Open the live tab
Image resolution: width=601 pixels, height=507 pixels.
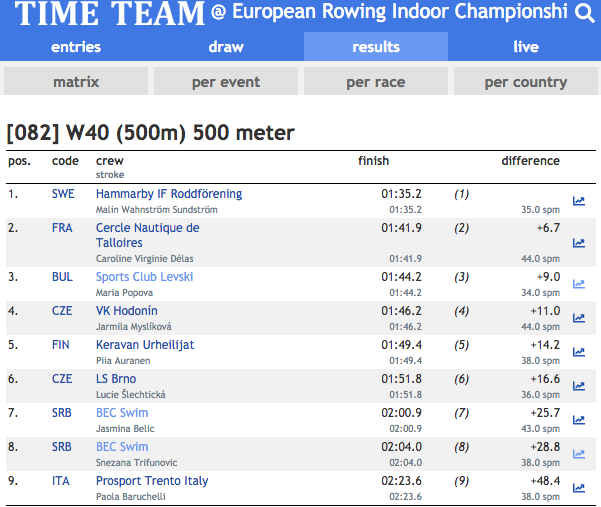[526, 47]
